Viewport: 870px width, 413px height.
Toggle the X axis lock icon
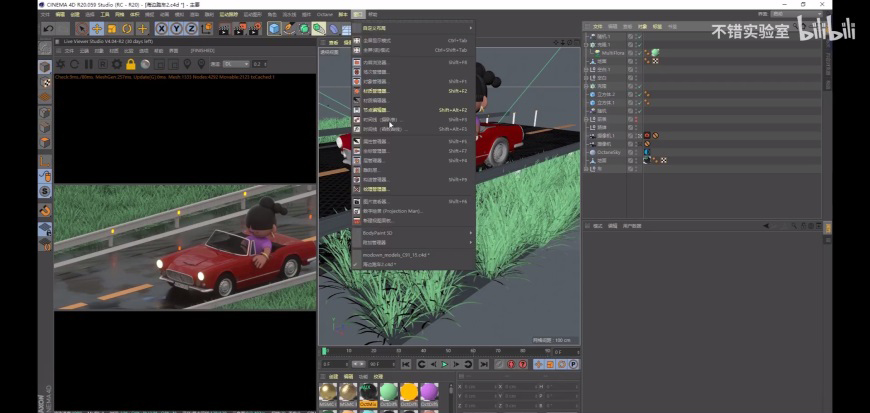(162, 29)
